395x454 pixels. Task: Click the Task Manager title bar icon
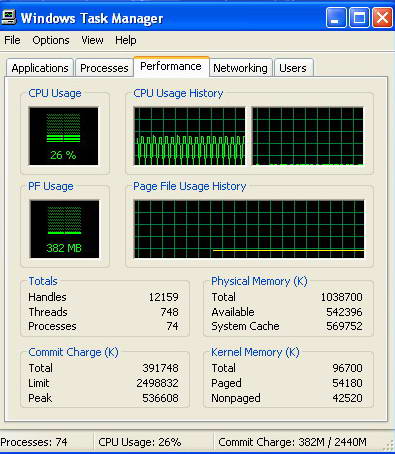pyautogui.click(x=9, y=17)
